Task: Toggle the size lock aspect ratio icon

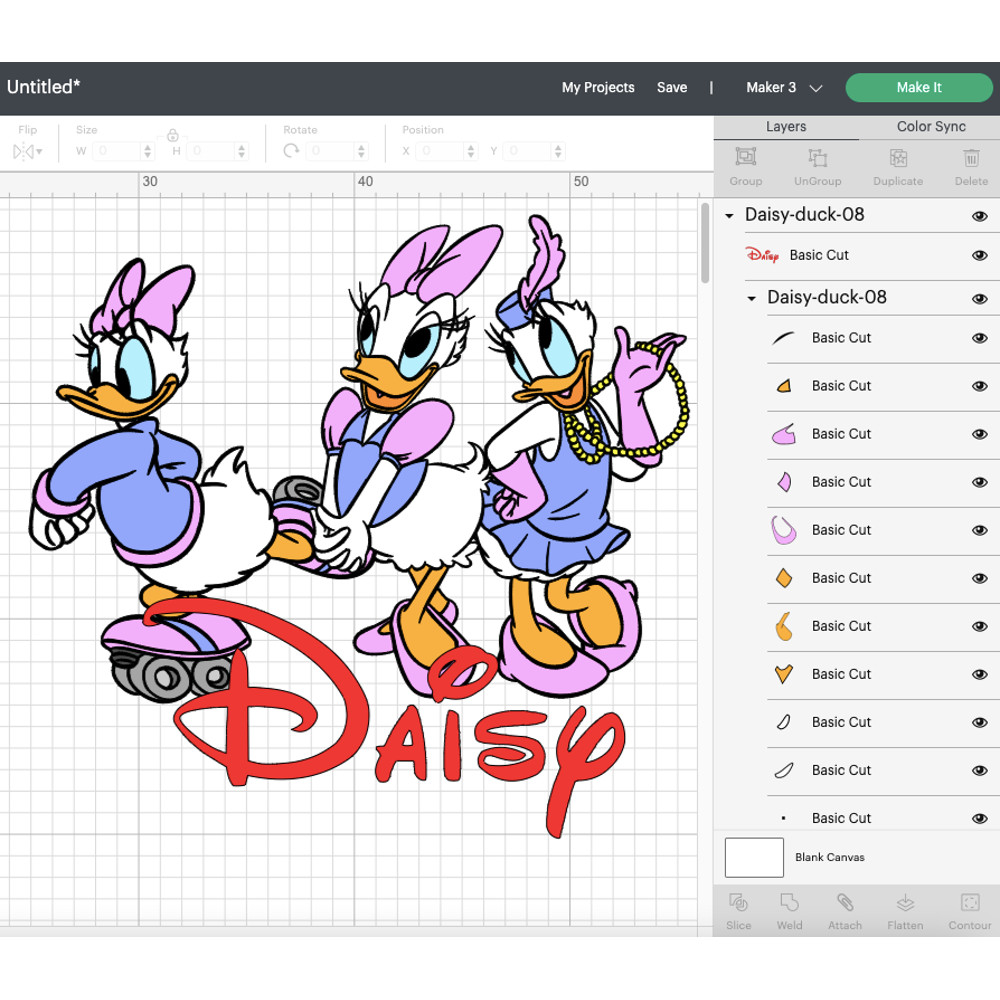Action: click(x=173, y=133)
